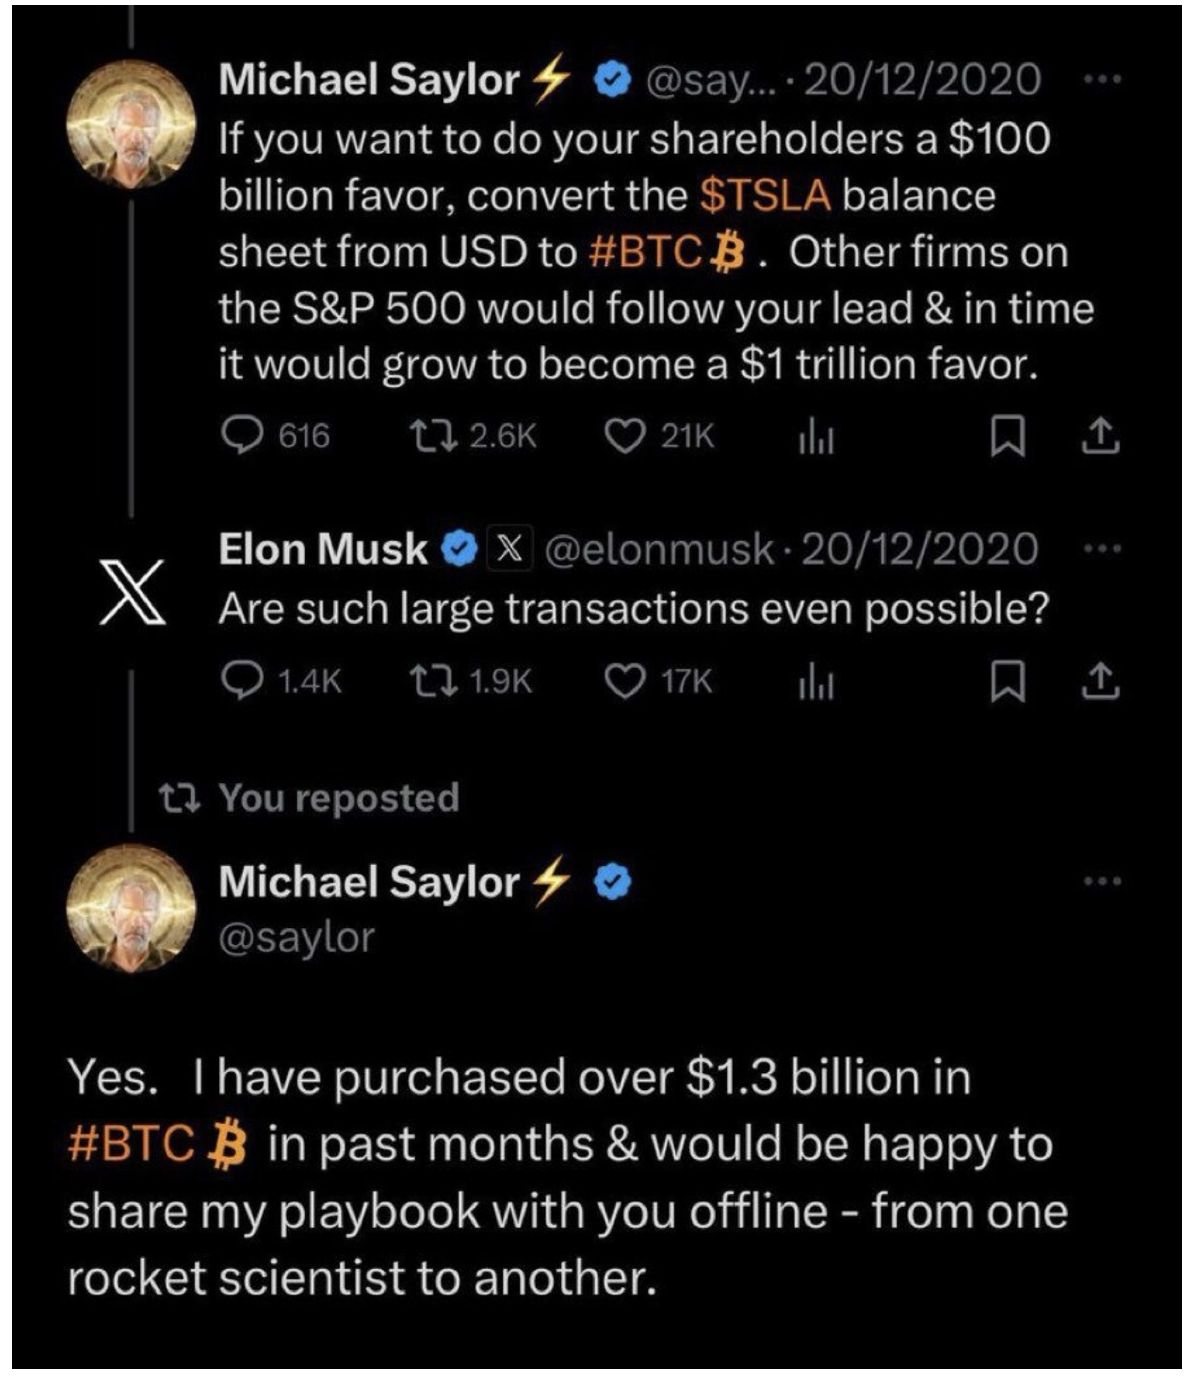Viewport: 1186px width, 1376px height.
Task: Open the @elonmusk profile handle
Action: 660,549
